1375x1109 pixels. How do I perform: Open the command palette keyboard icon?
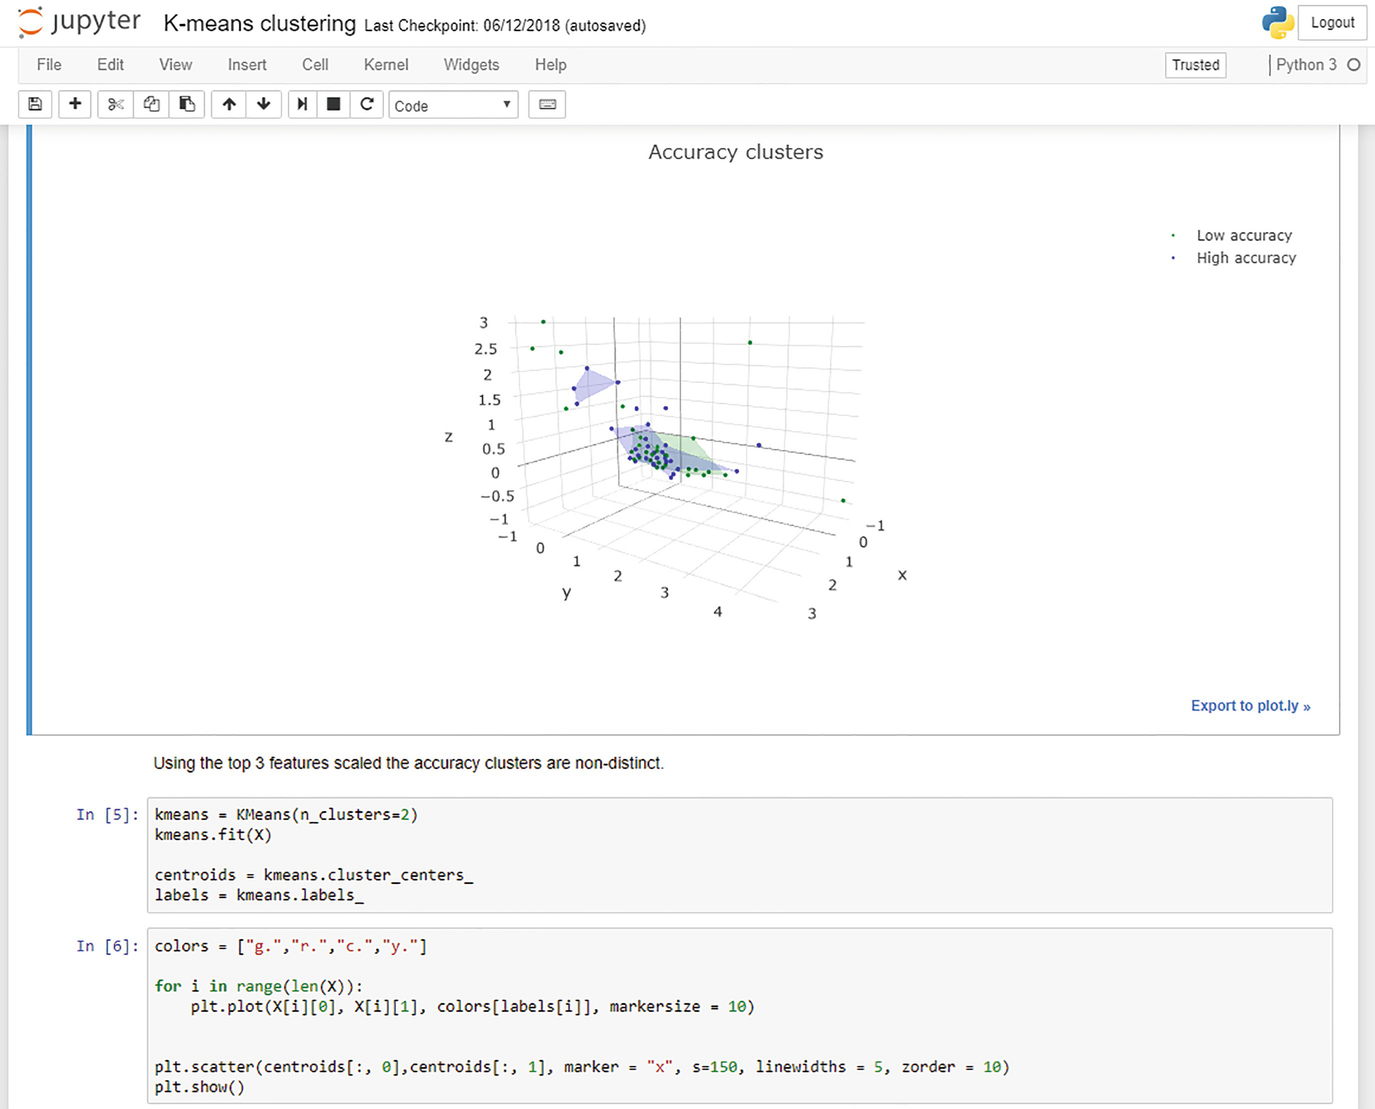pos(548,104)
